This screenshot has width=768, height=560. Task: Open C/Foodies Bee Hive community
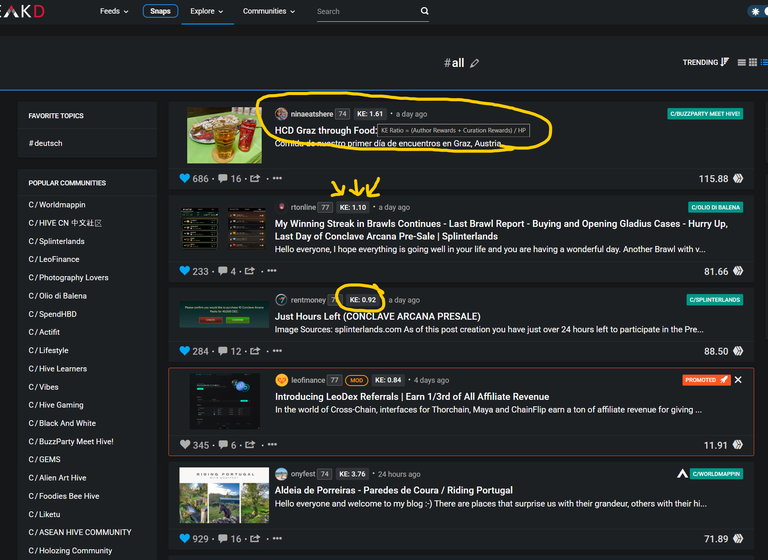pos(64,496)
